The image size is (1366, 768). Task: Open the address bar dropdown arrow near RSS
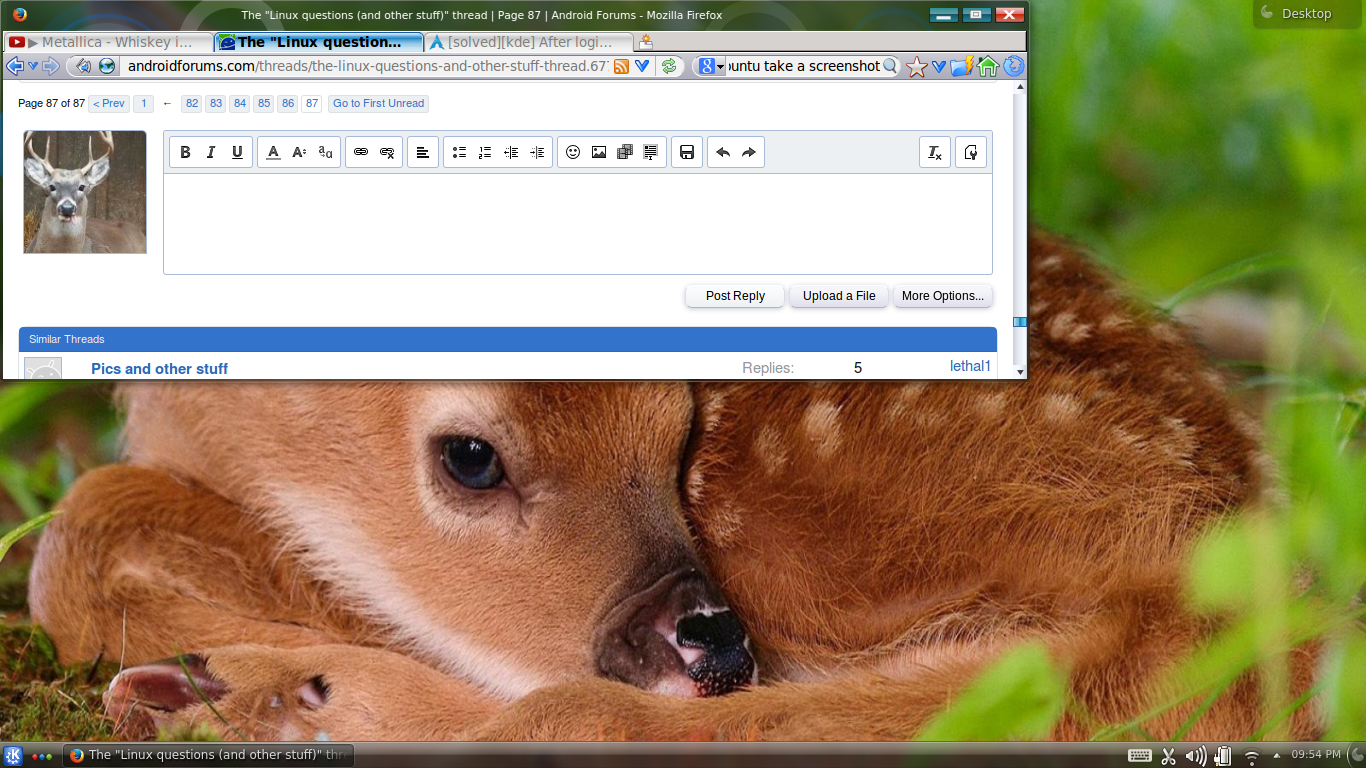(642, 66)
